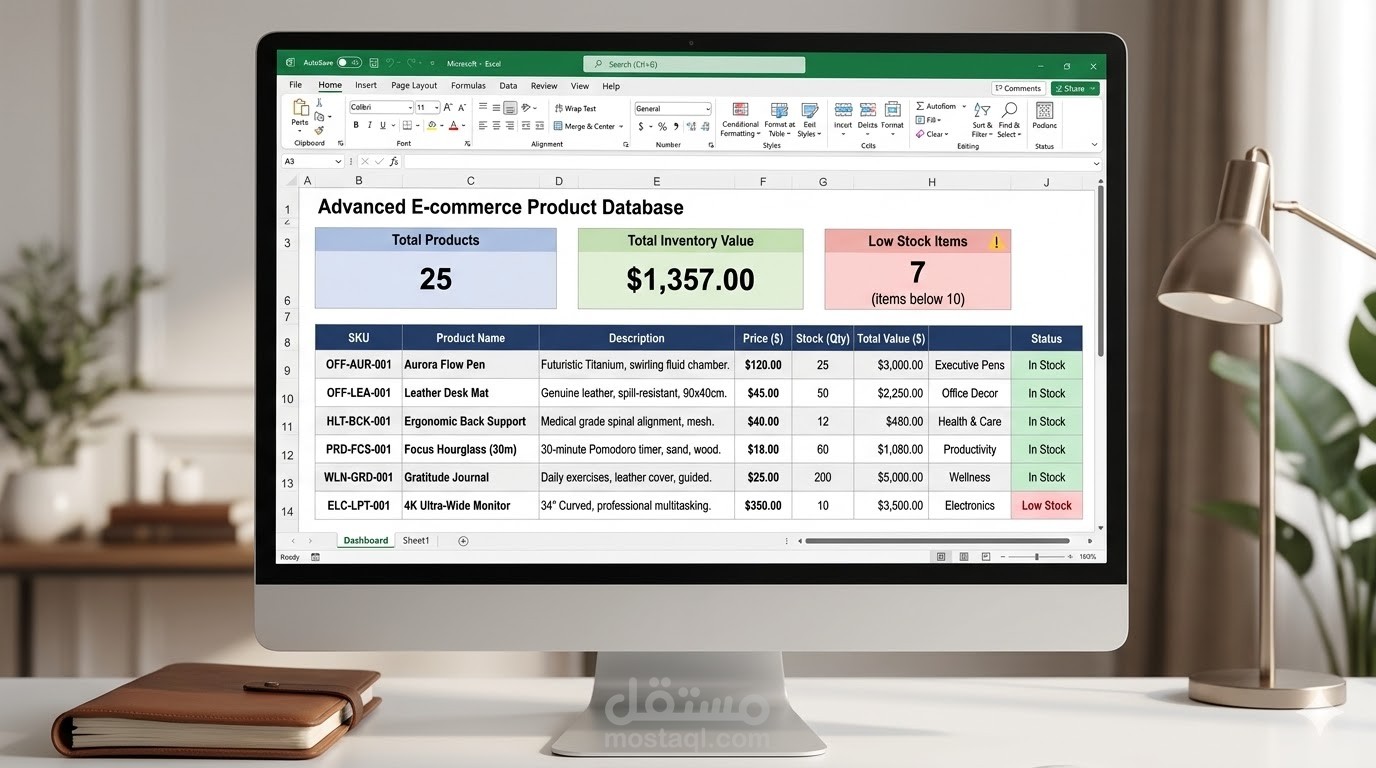
Task: Open the General number format dropdown
Action: click(707, 109)
